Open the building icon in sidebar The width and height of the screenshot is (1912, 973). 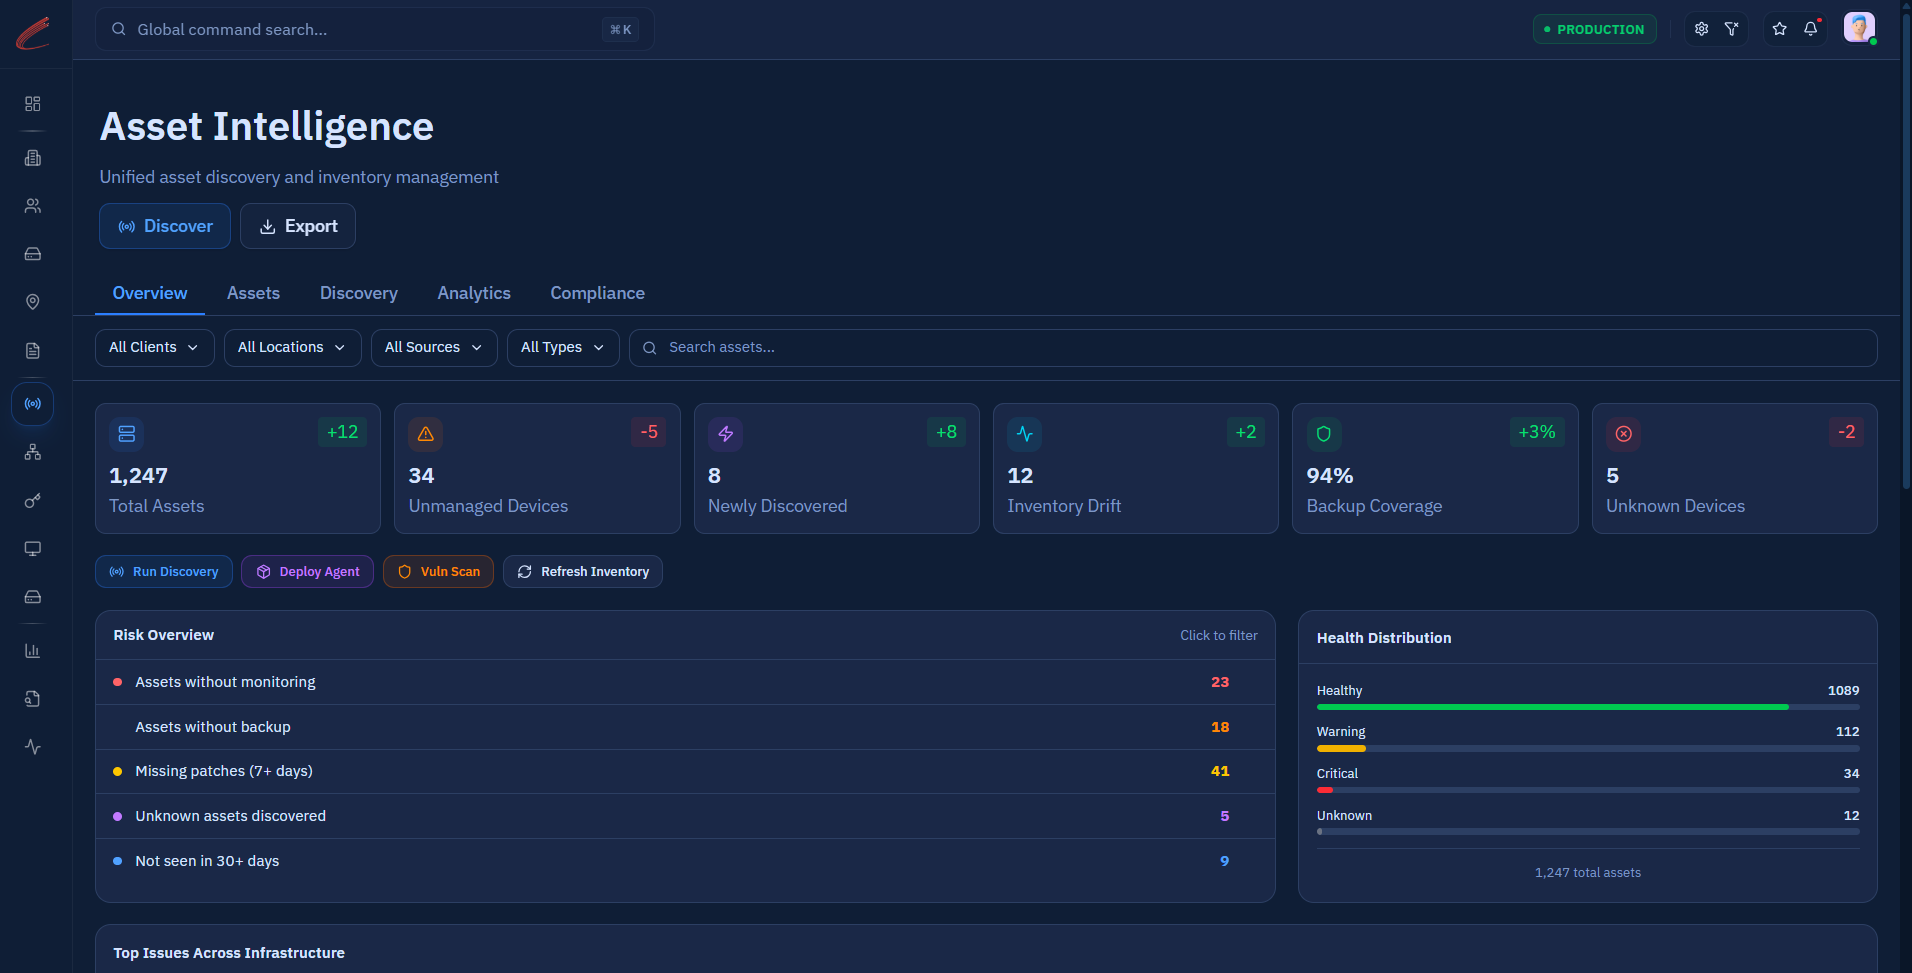[33, 158]
